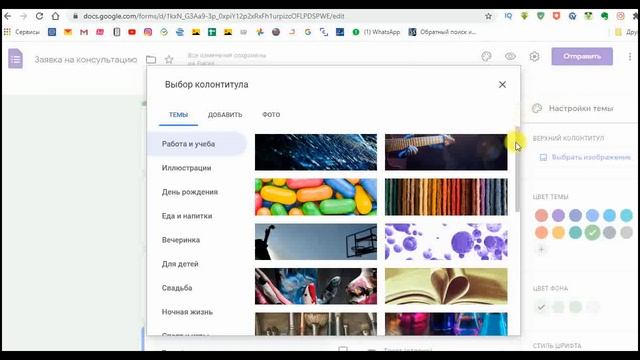Pick the colored threads header image
640x360 pixels.
446,197
